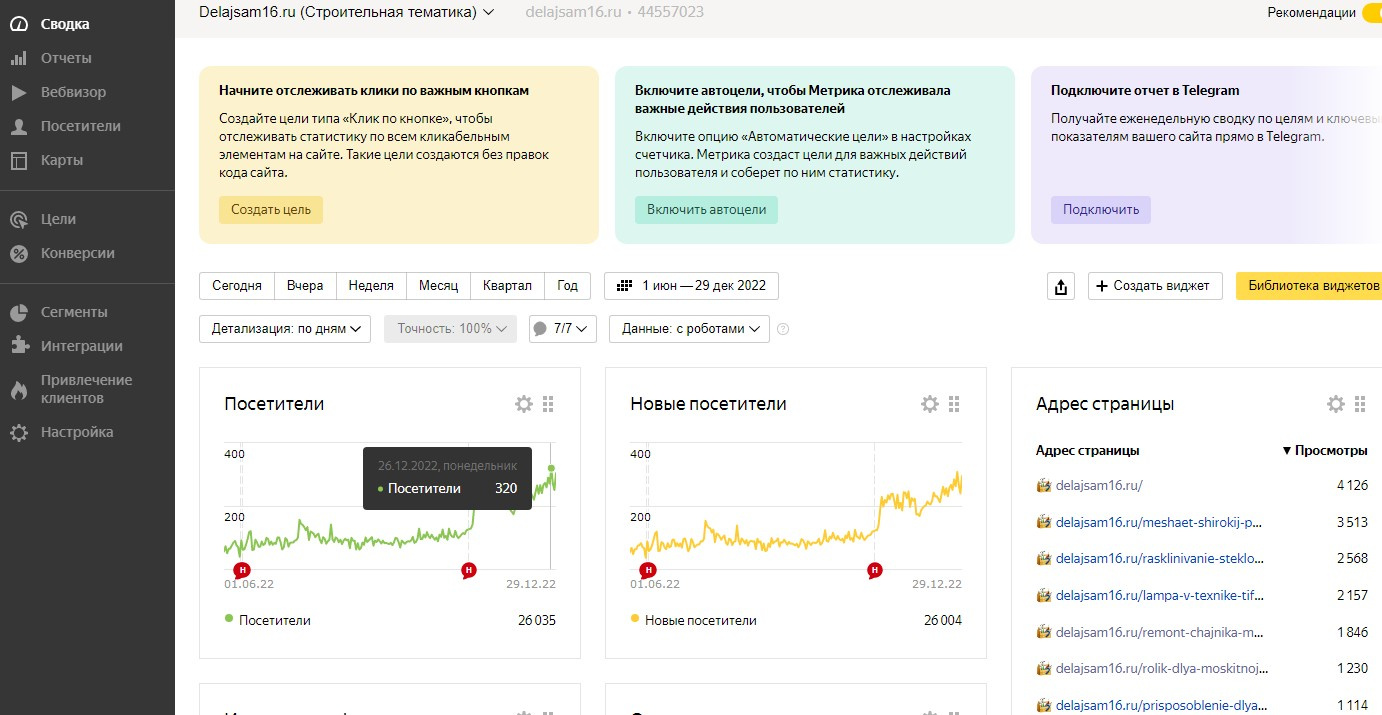The image size is (1382, 715).
Task: Open settings gear on Посетители widget
Action: click(x=523, y=404)
